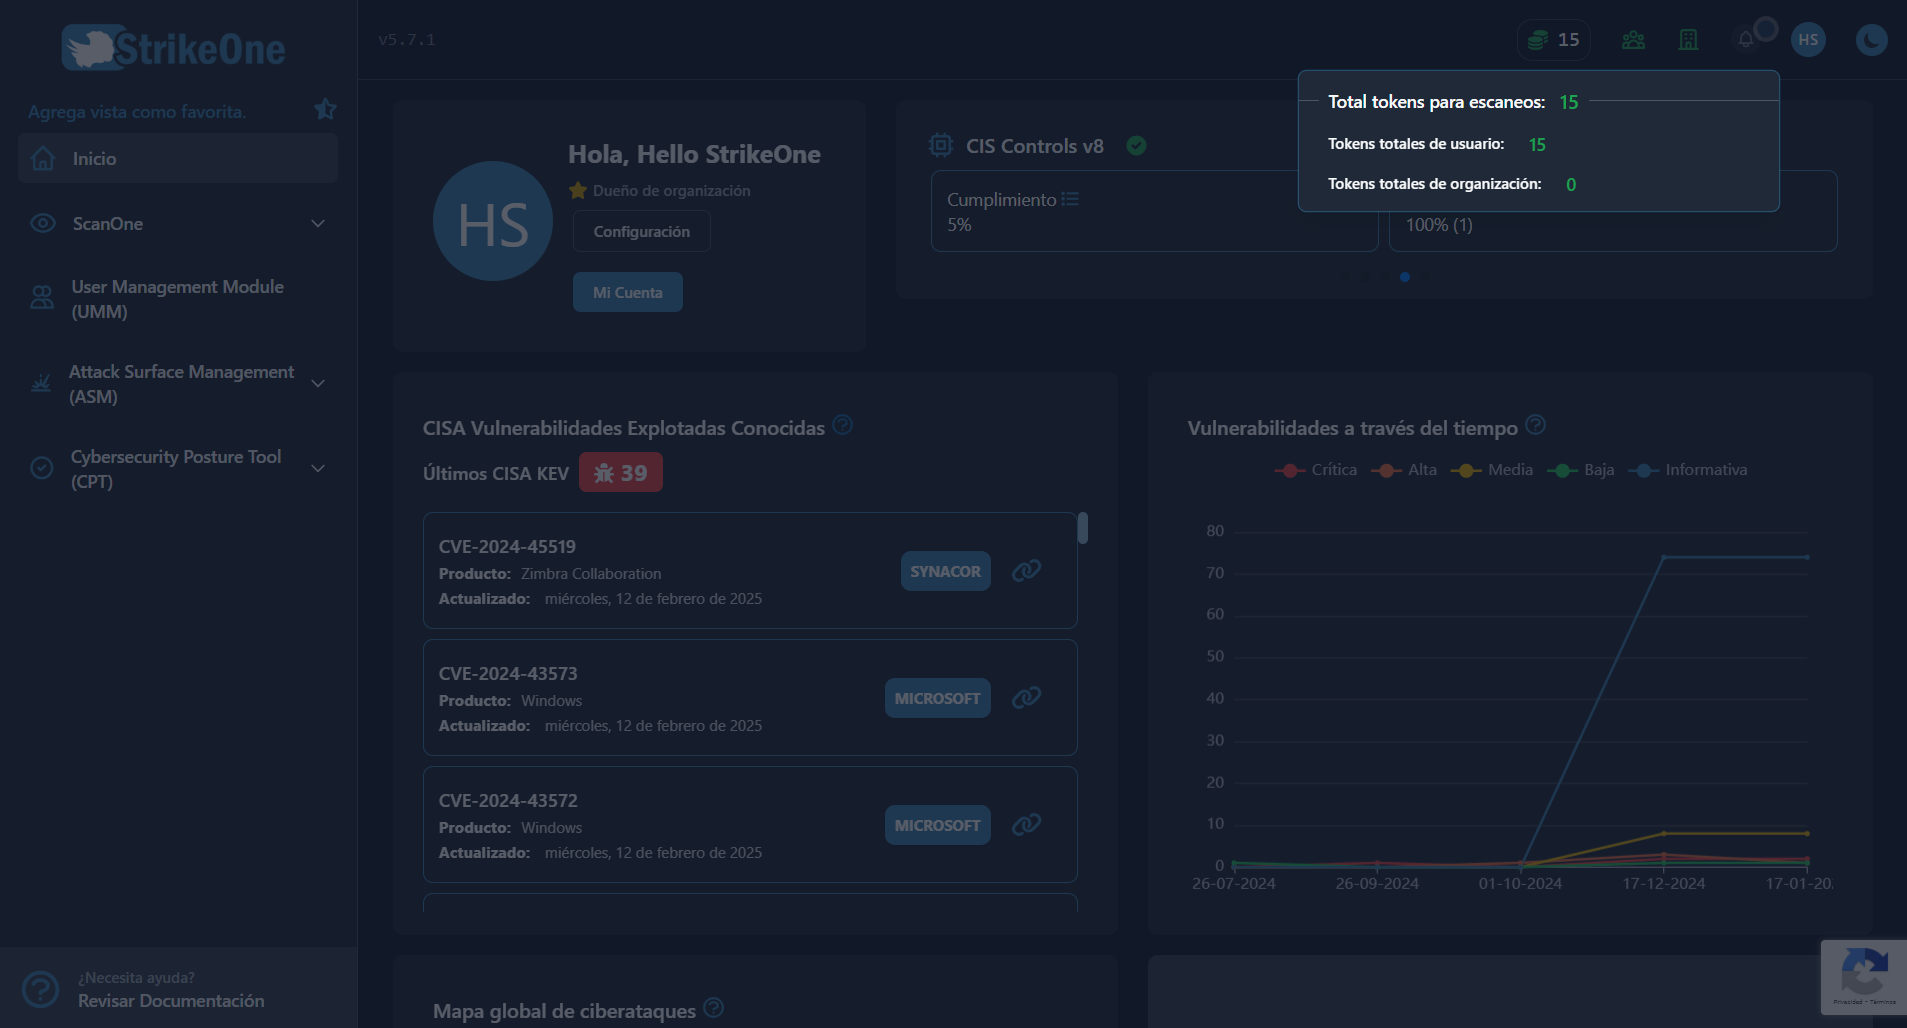
Task: Open help for Vulnerabilidades a través del tiempo
Action: pos(1536,425)
